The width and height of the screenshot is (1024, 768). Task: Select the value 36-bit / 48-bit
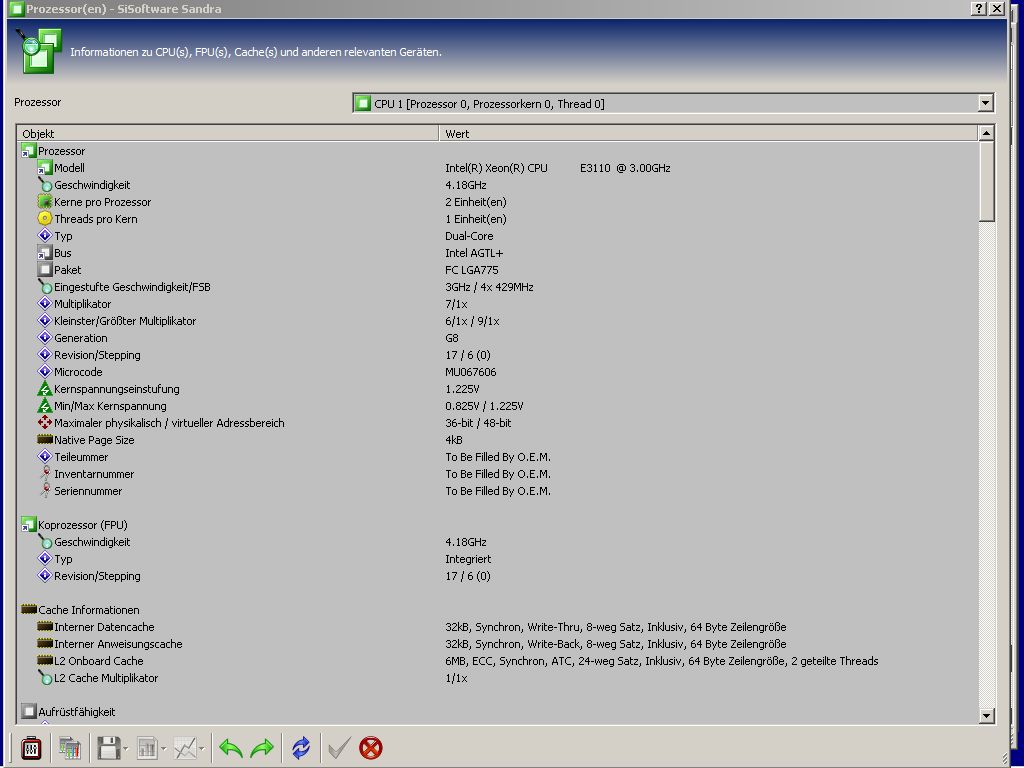pyautogui.click(x=478, y=423)
